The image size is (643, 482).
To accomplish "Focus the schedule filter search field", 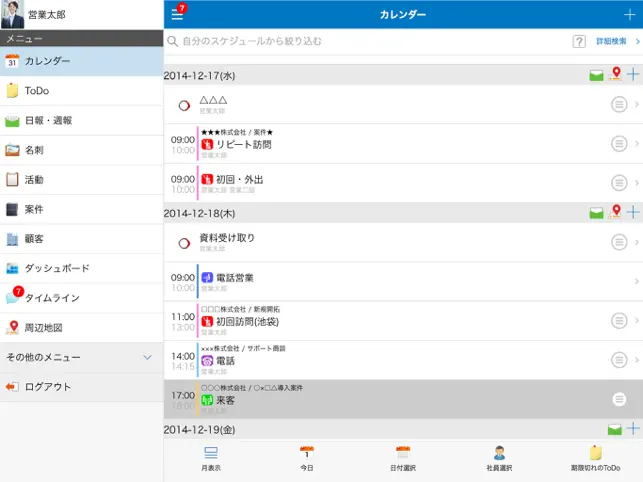I will (365, 41).
